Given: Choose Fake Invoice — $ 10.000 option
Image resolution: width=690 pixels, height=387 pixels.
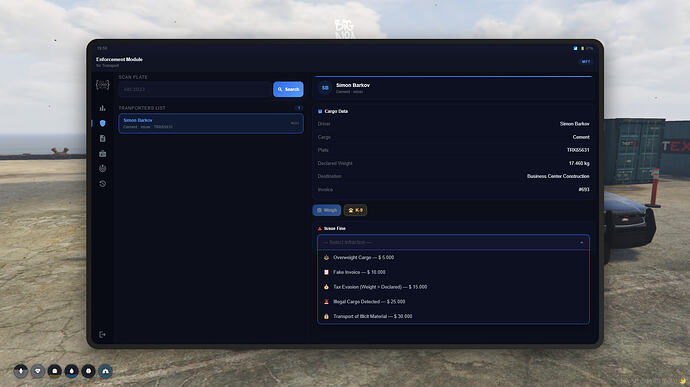Looking at the screenshot, I should point(453,272).
